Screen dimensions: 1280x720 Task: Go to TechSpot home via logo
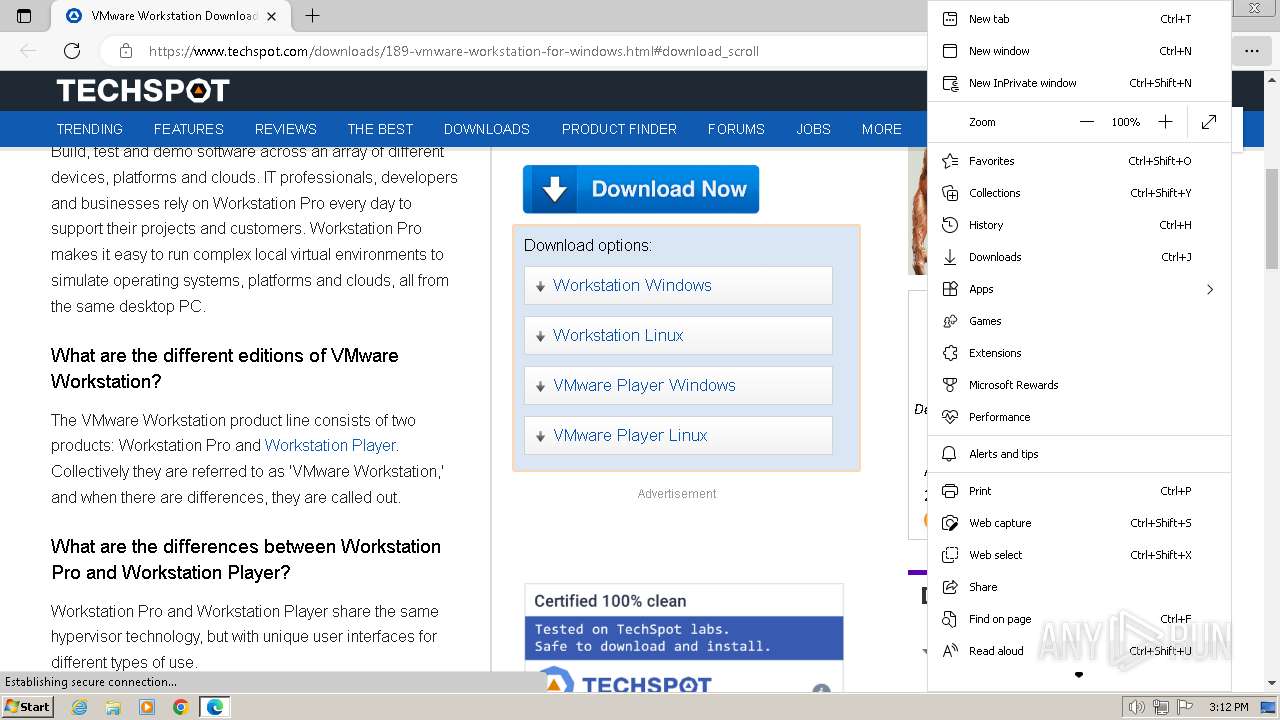(143, 91)
